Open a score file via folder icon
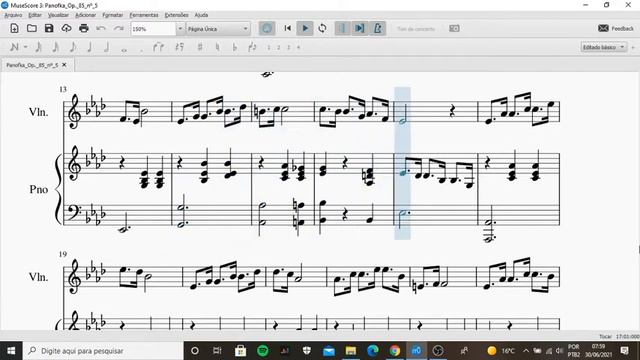Screen dimensions: 640x360 [x=32, y=28]
